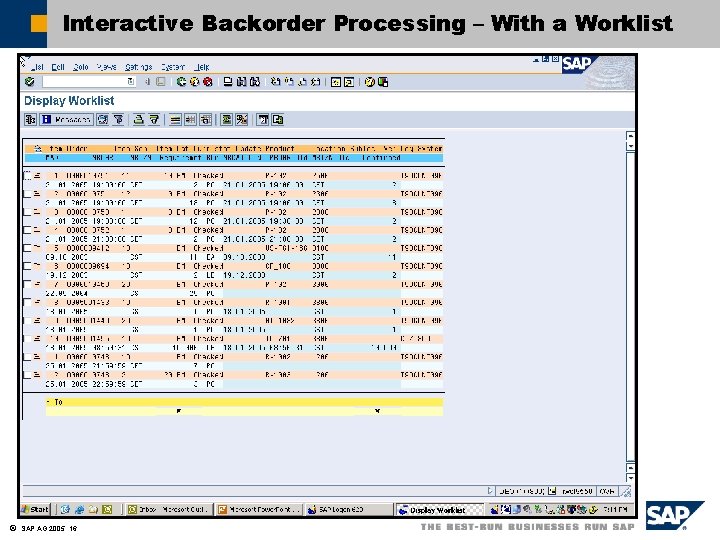Open the List menu

point(38,67)
